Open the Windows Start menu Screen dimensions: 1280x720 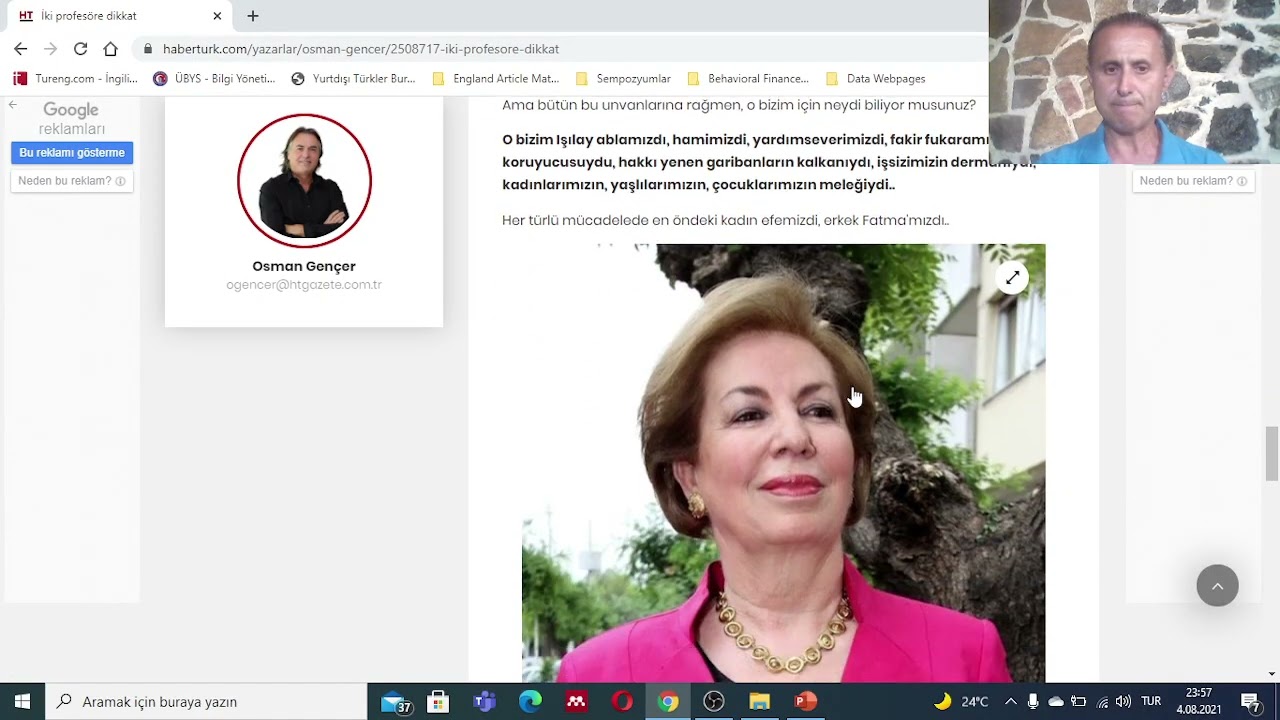coord(22,702)
